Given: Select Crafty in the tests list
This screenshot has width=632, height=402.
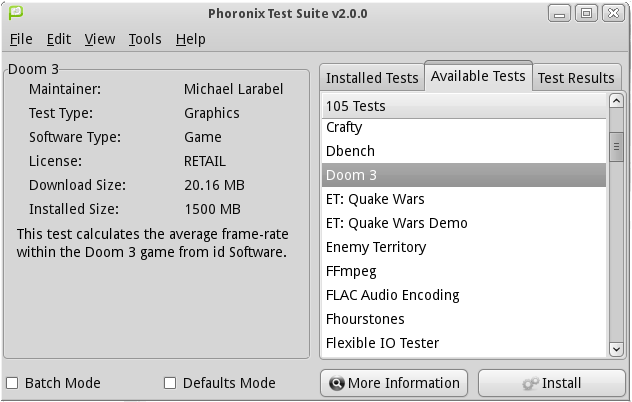Looking at the screenshot, I should (x=464, y=127).
